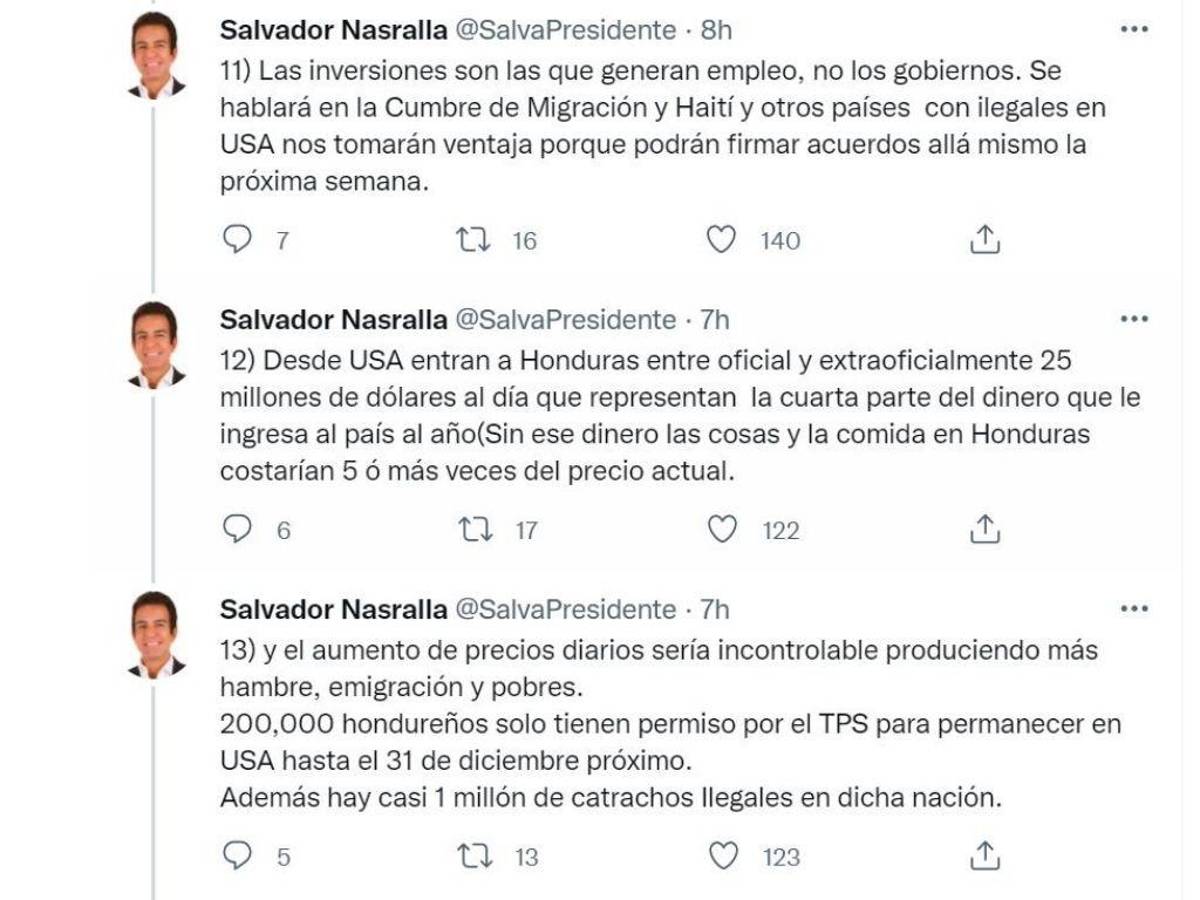Share tweet 13 about catrachos
This screenshot has height=900, width=1200.
coord(985,856)
